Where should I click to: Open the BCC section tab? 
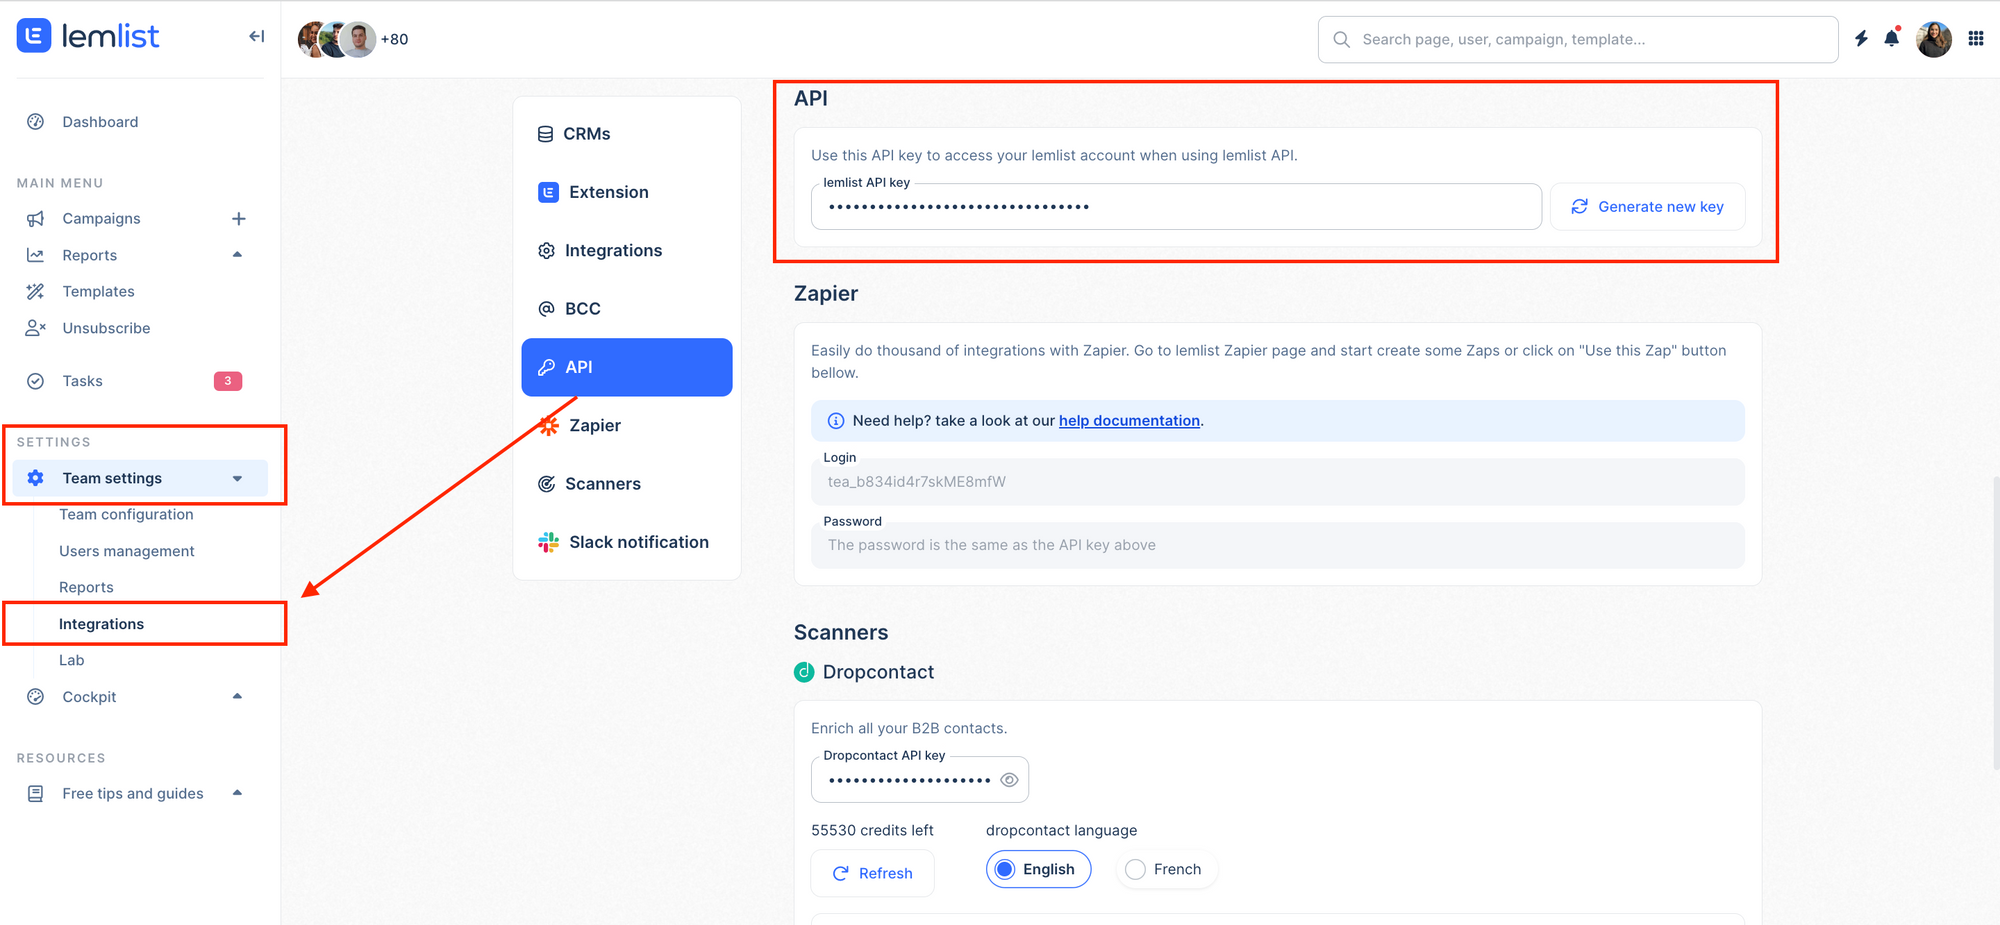click(x=627, y=309)
